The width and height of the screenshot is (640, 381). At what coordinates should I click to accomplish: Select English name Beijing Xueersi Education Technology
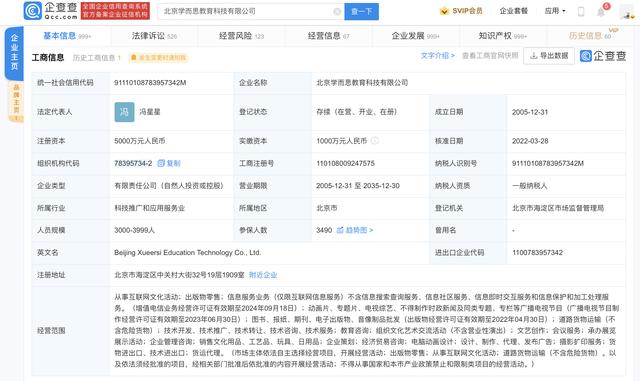(187, 253)
